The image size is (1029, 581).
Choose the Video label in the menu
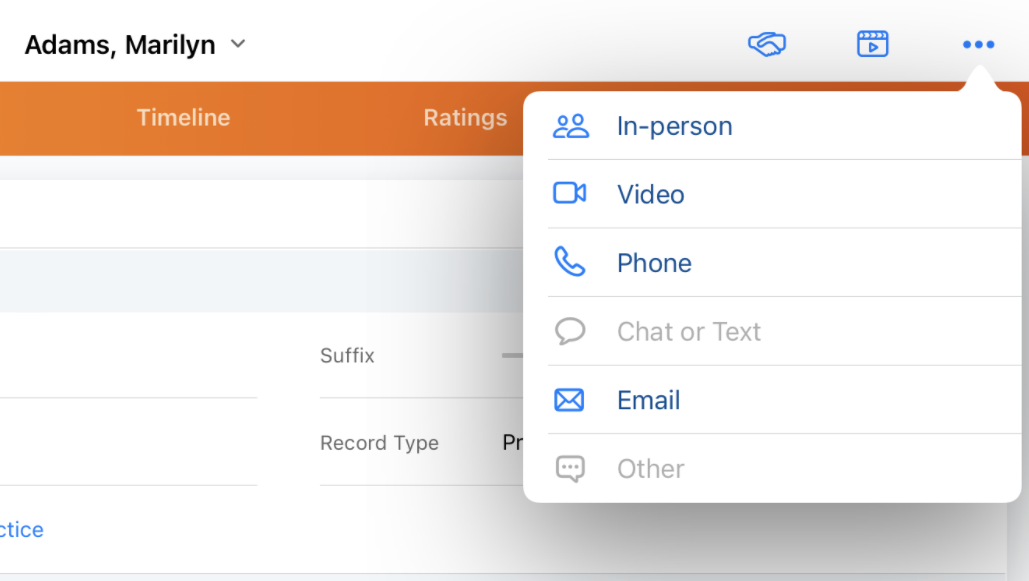pos(650,194)
